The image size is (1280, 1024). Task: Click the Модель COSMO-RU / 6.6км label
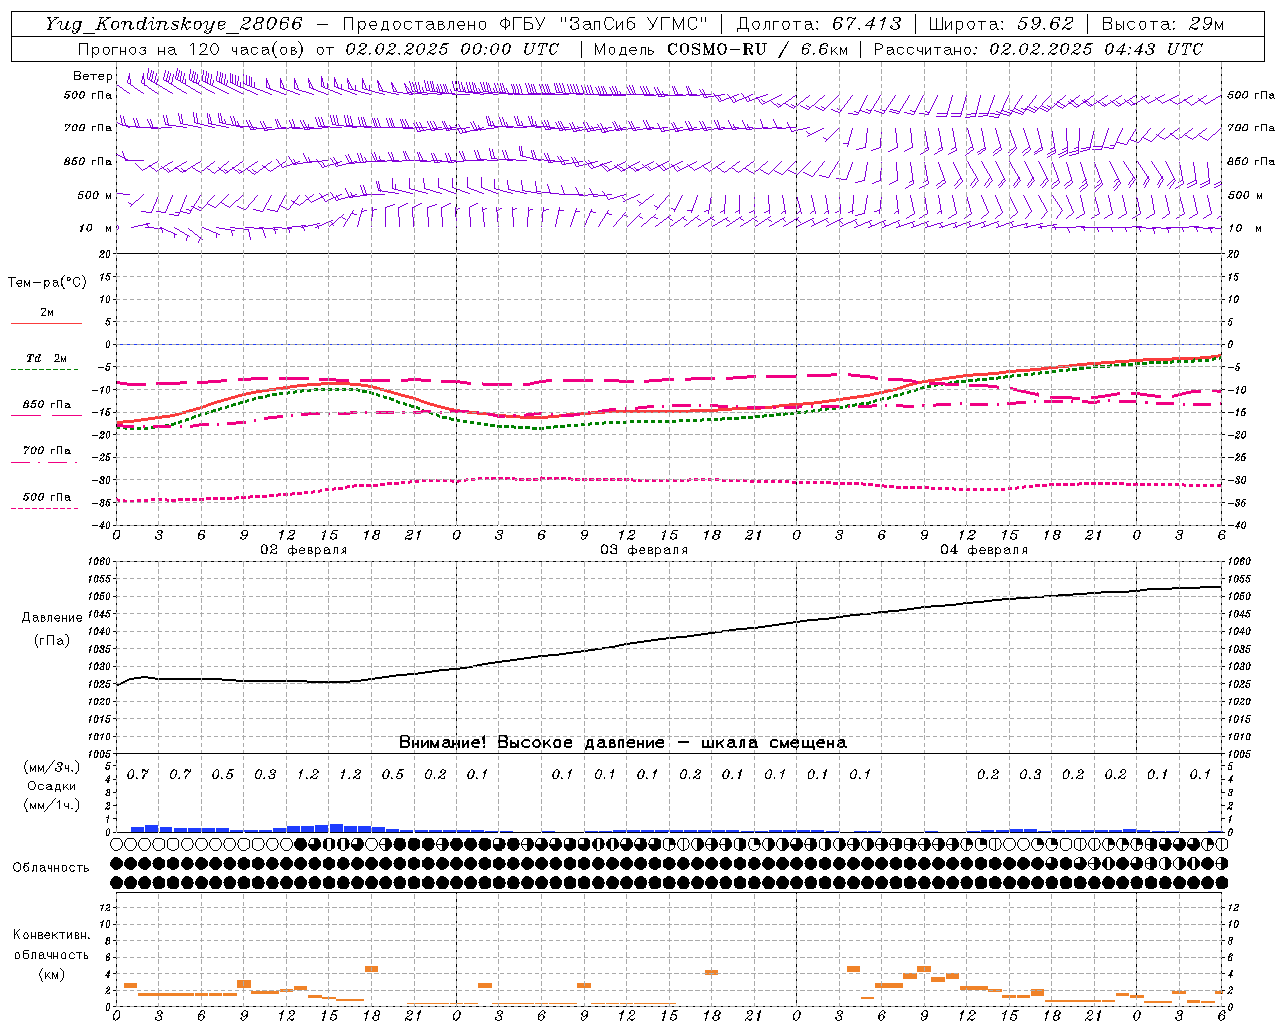[x=720, y=49]
